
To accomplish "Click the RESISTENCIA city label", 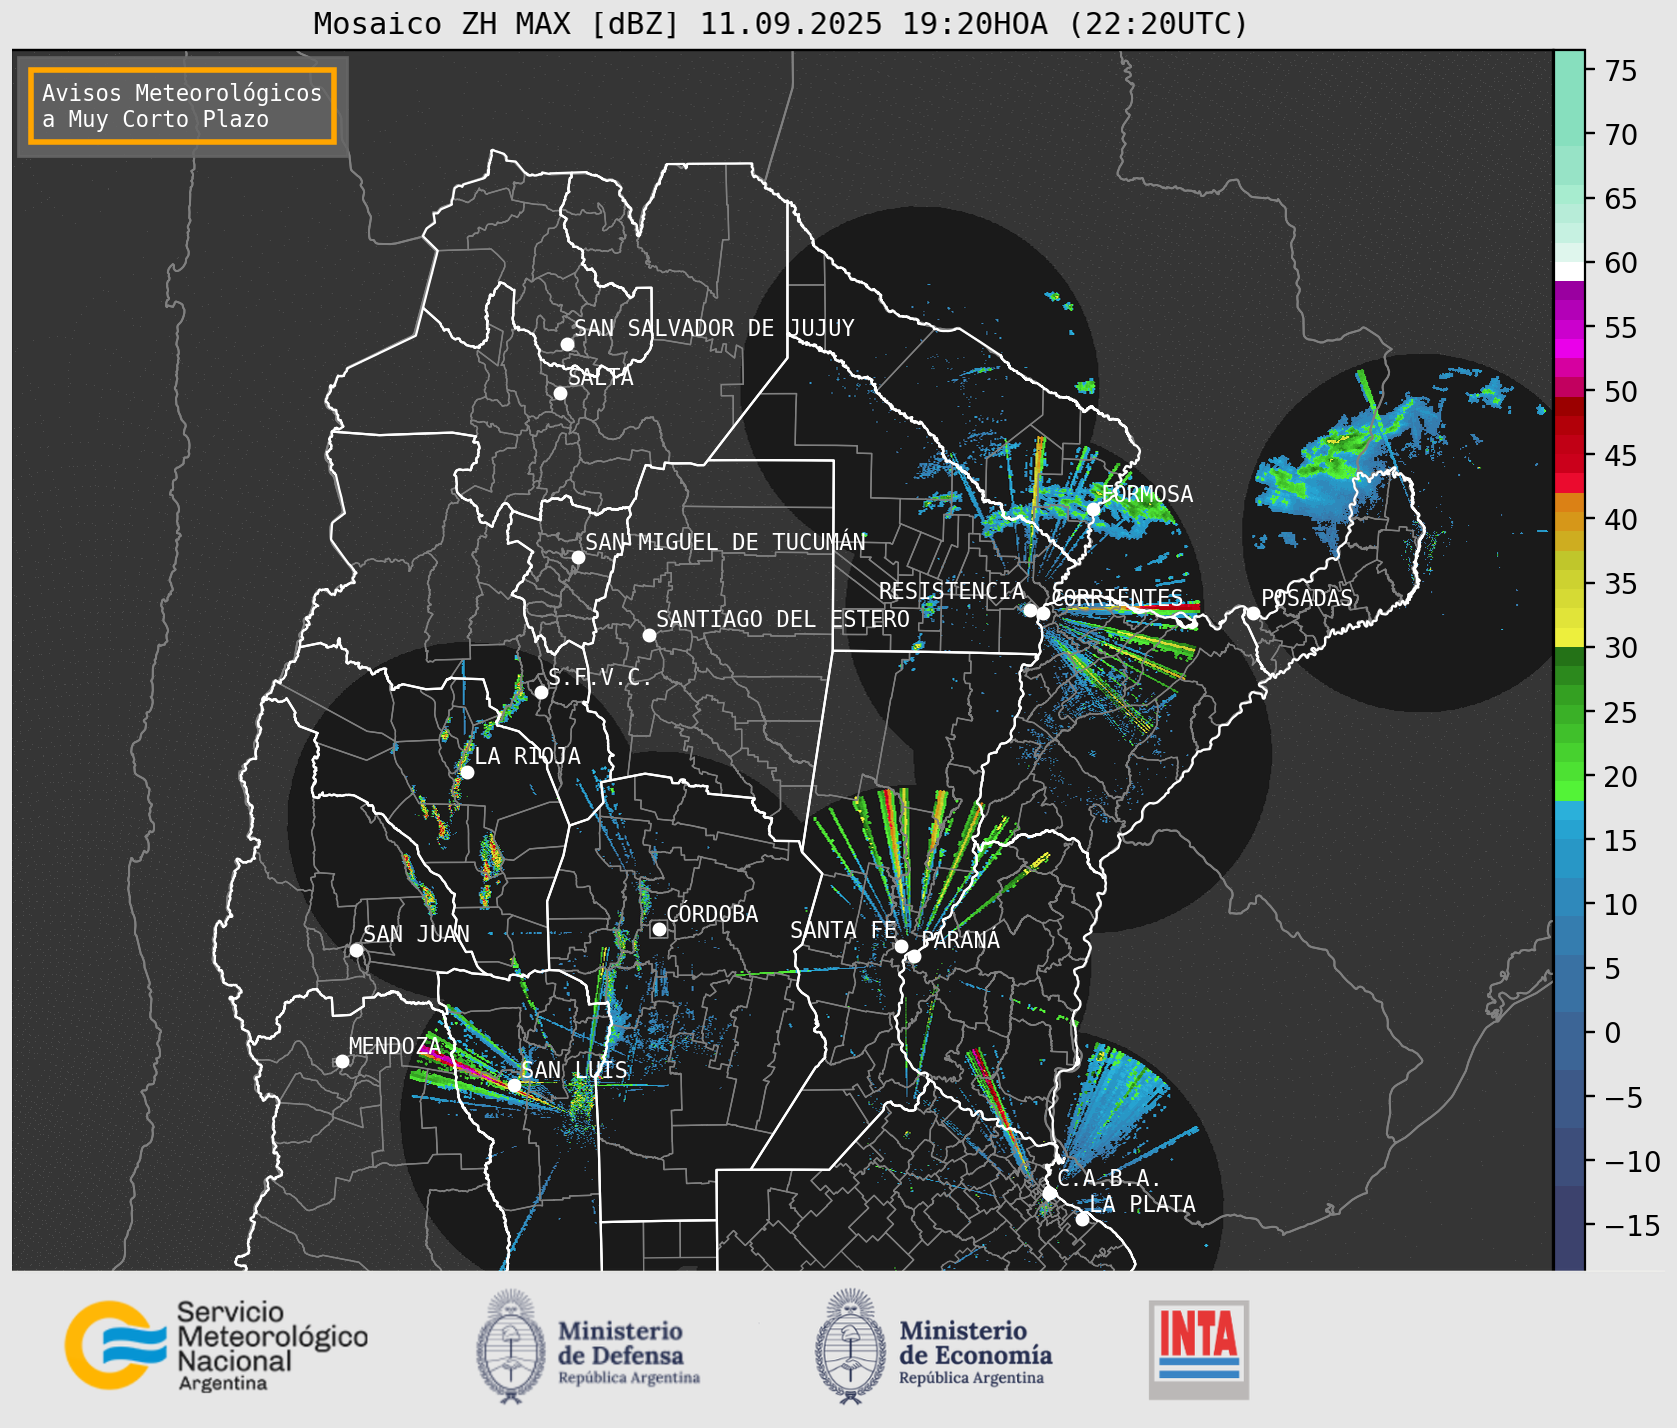I will click(952, 591).
